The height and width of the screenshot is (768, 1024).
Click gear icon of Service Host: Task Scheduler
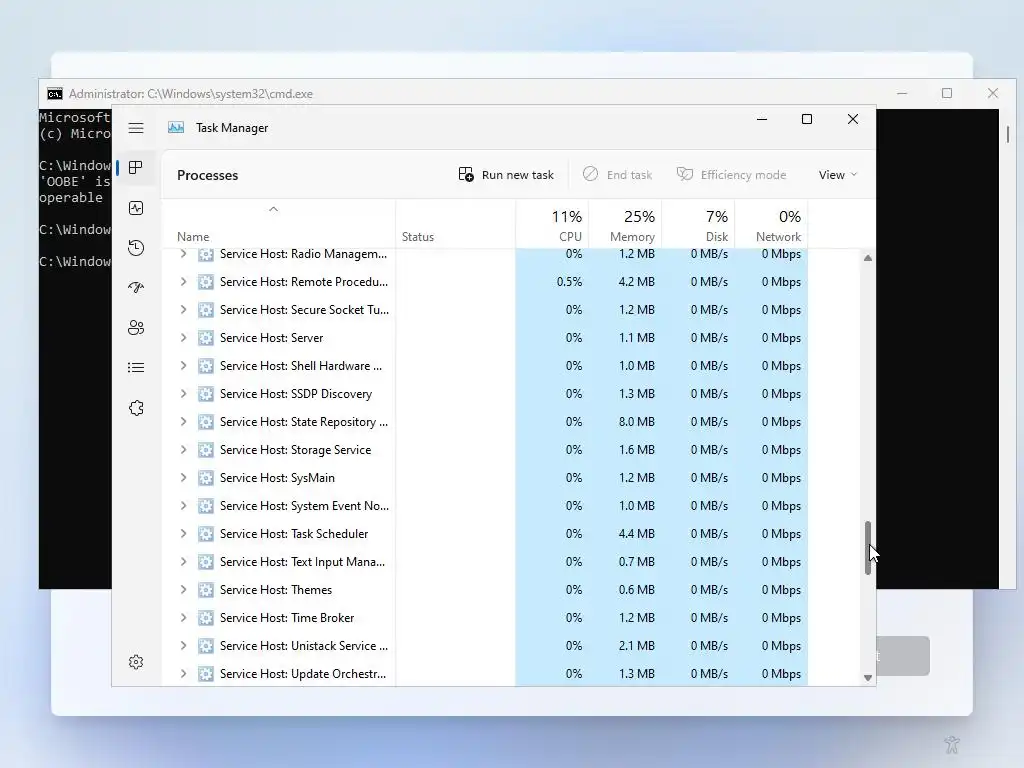[206, 534]
